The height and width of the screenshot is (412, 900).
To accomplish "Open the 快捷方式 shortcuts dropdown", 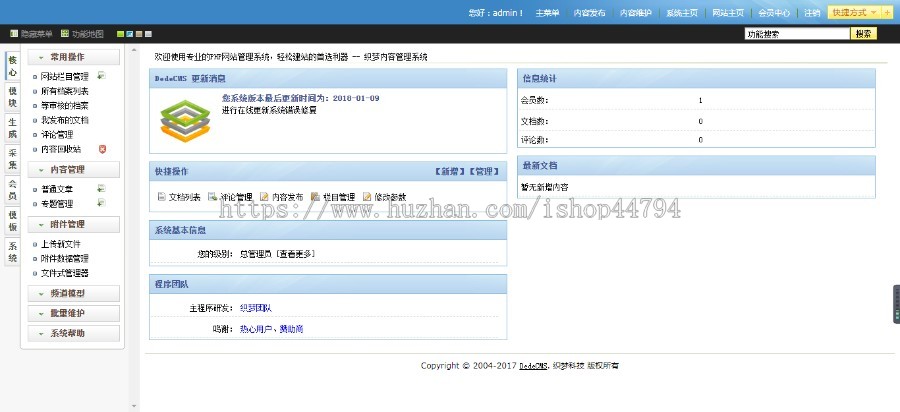I will [855, 13].
